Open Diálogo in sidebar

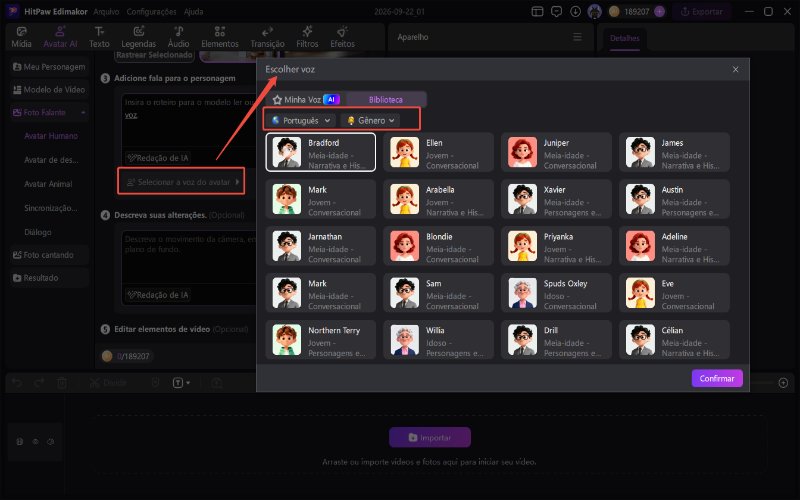point(38,232)
